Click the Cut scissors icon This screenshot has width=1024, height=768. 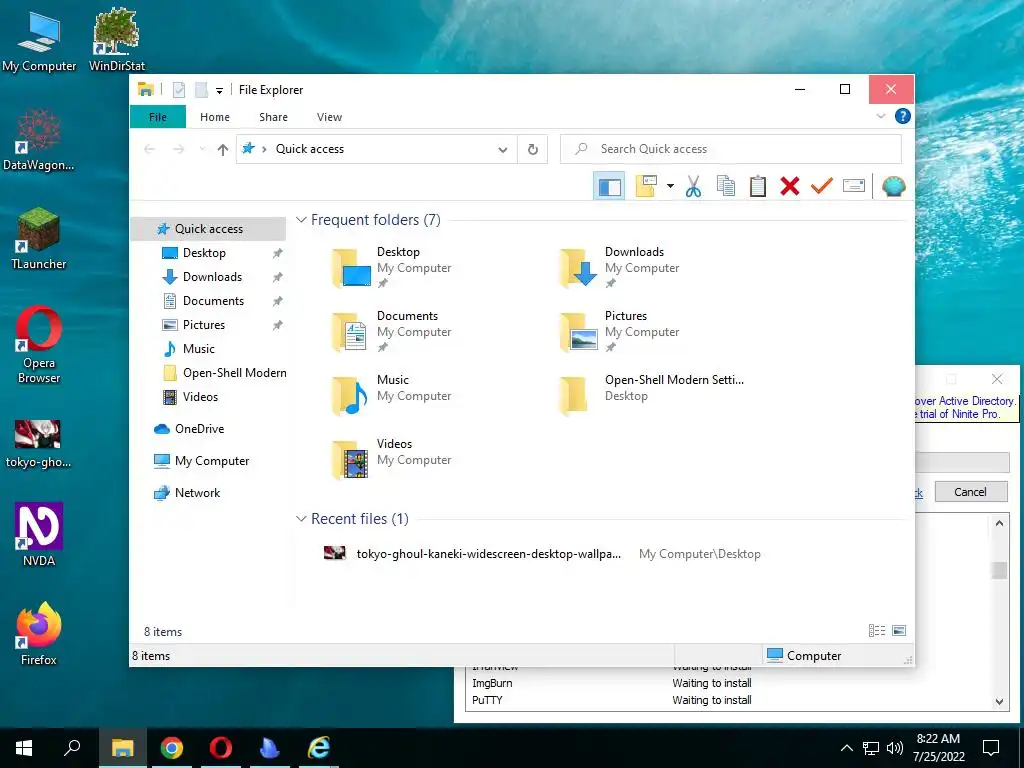pos(694,187)
